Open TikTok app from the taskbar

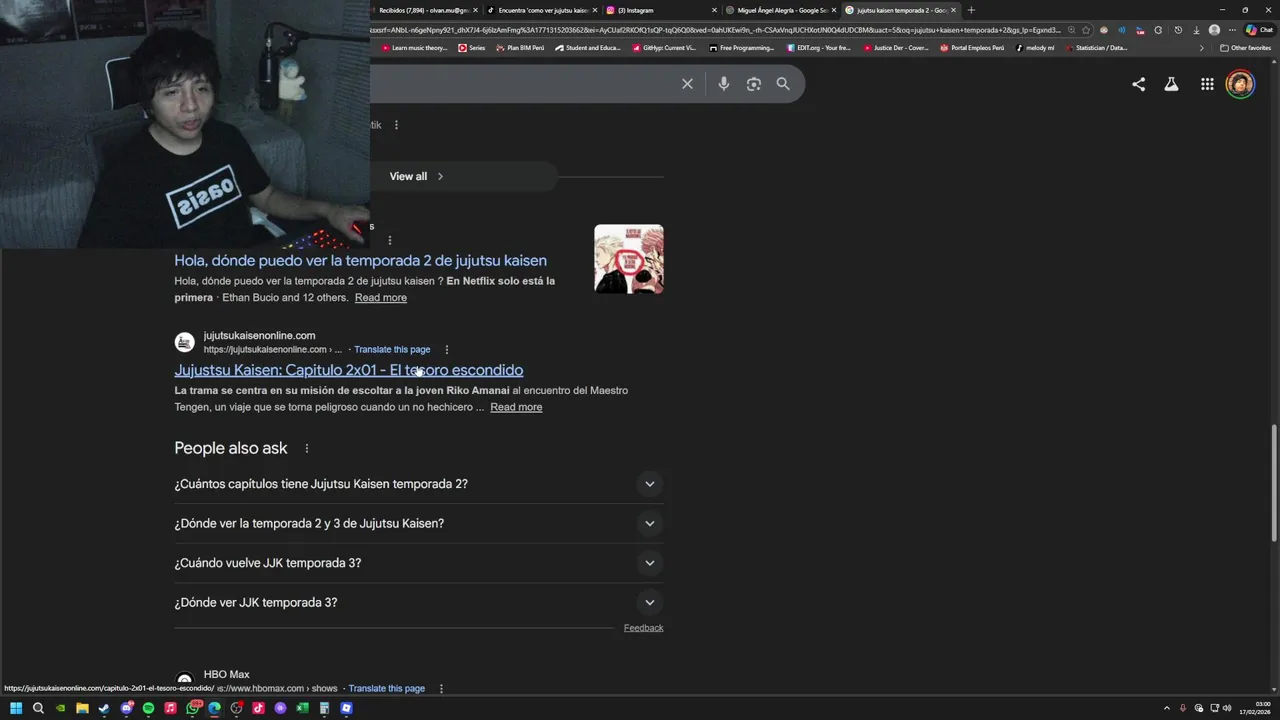258,708
